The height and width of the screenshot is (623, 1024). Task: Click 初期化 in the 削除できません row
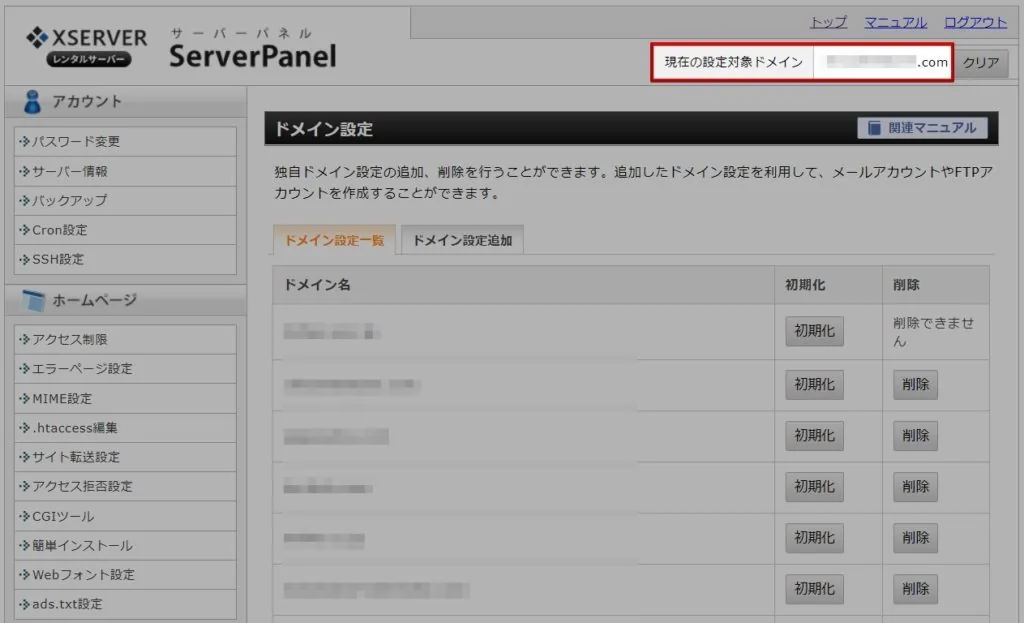point(814,331)
